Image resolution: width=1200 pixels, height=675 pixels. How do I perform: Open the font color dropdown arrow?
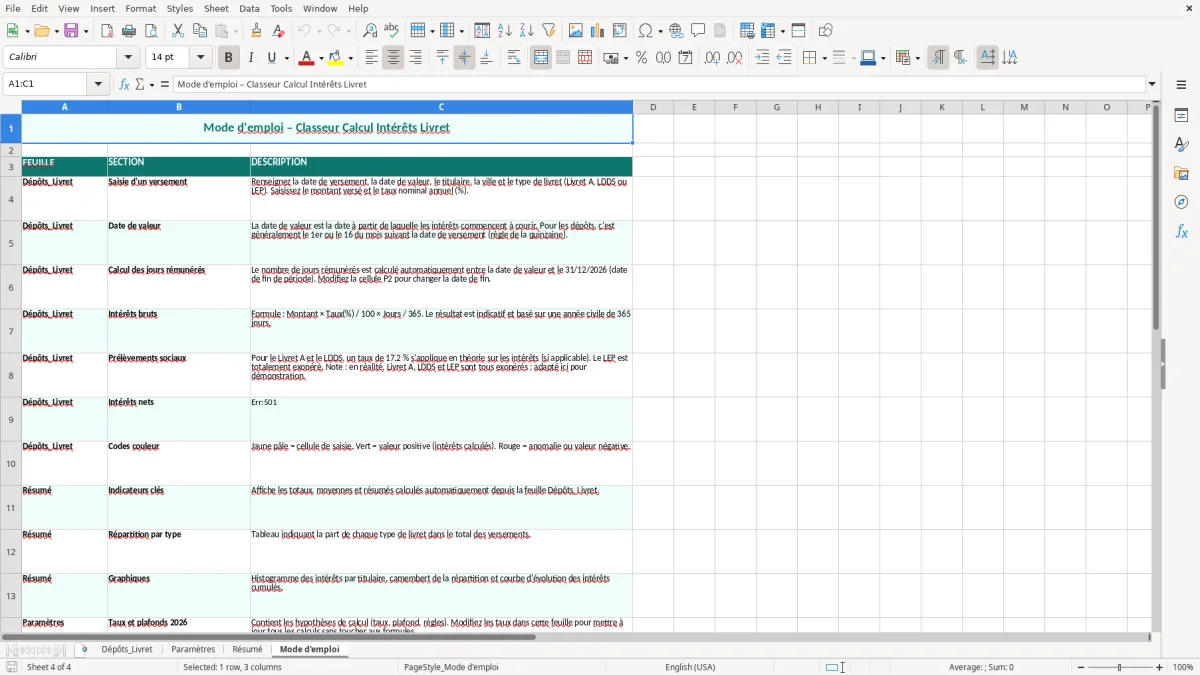click(320, 58)
